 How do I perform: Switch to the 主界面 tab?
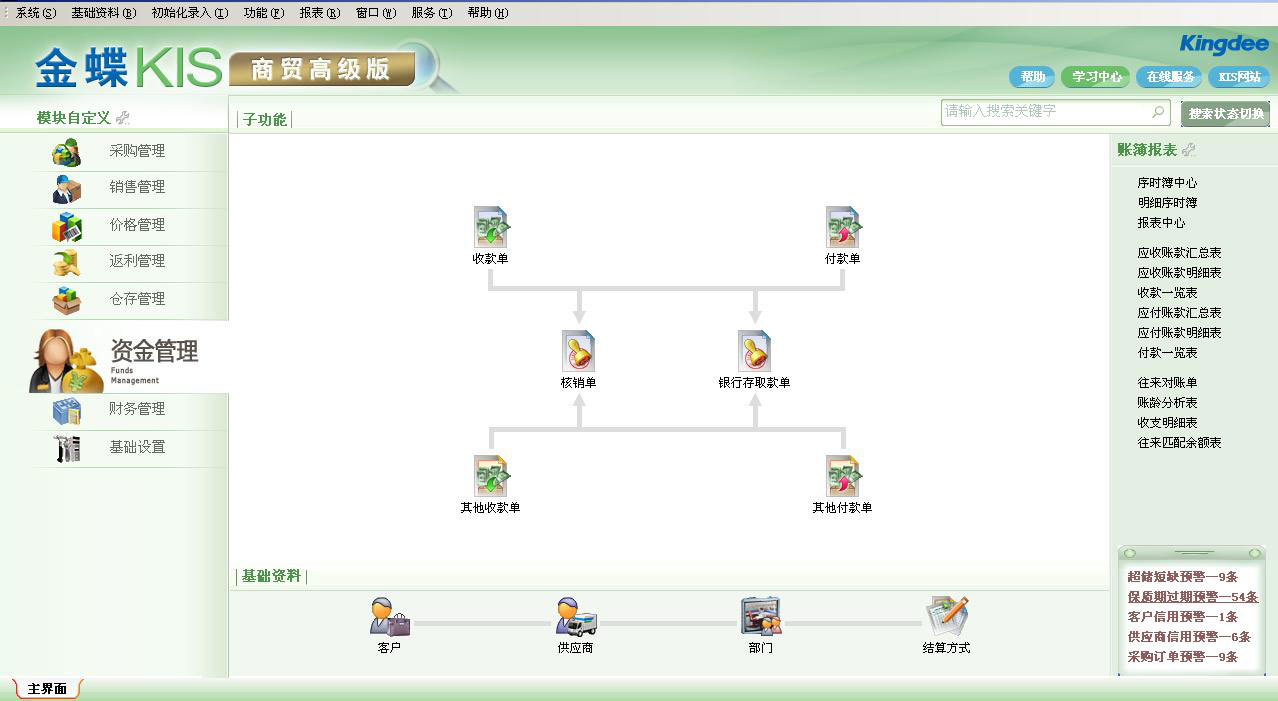point(47,689)
